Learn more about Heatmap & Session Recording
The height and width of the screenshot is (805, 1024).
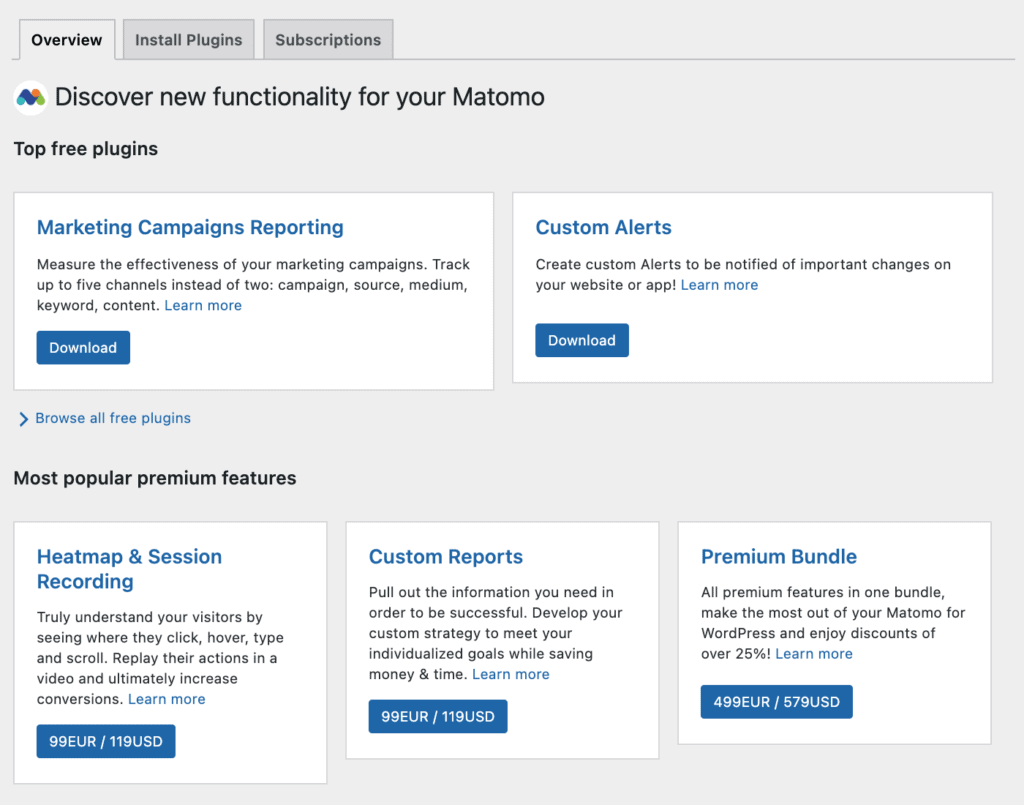(x=167, y=699)
